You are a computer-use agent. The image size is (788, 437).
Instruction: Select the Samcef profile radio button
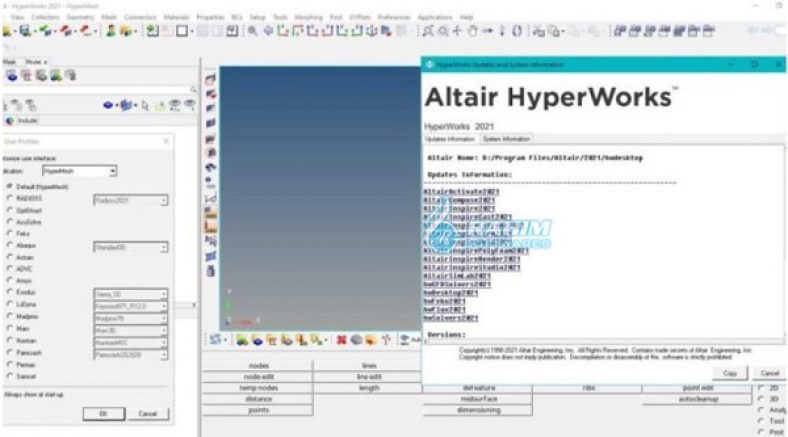9,376
